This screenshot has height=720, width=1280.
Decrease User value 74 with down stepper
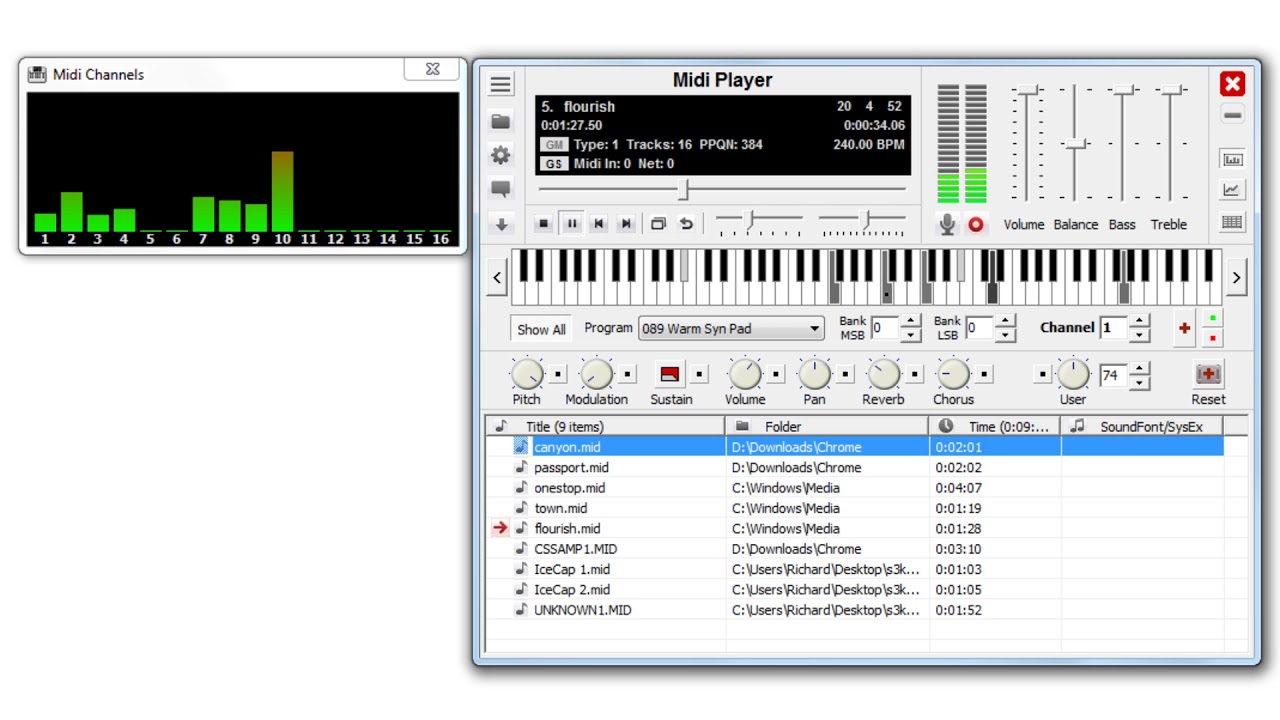(1140, 382)
